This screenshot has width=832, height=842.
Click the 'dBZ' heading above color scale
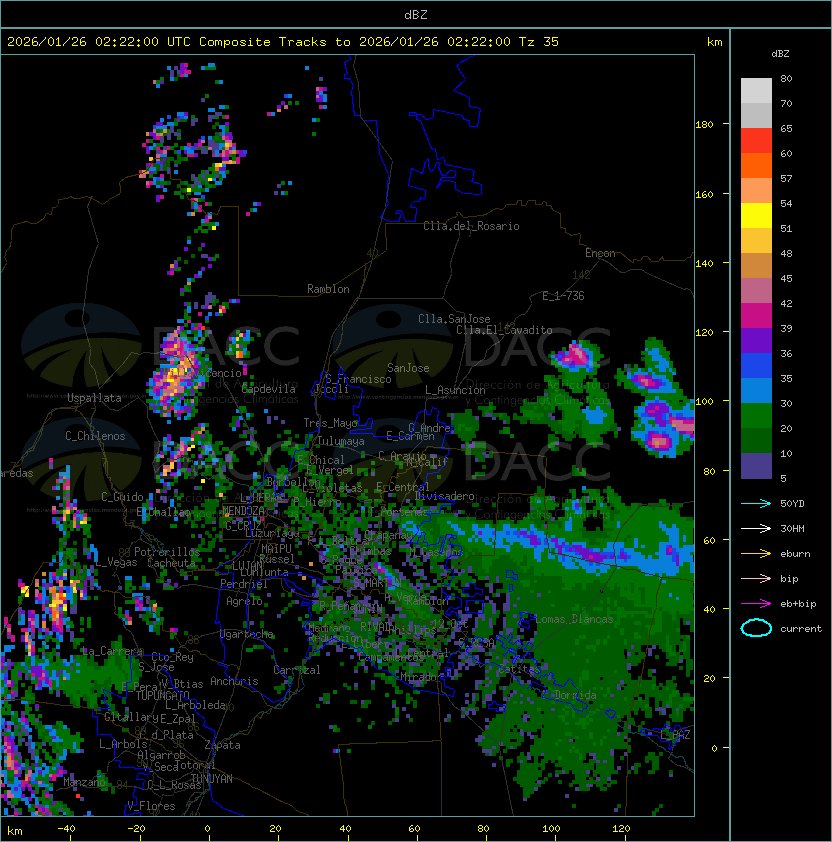[780, 54]
